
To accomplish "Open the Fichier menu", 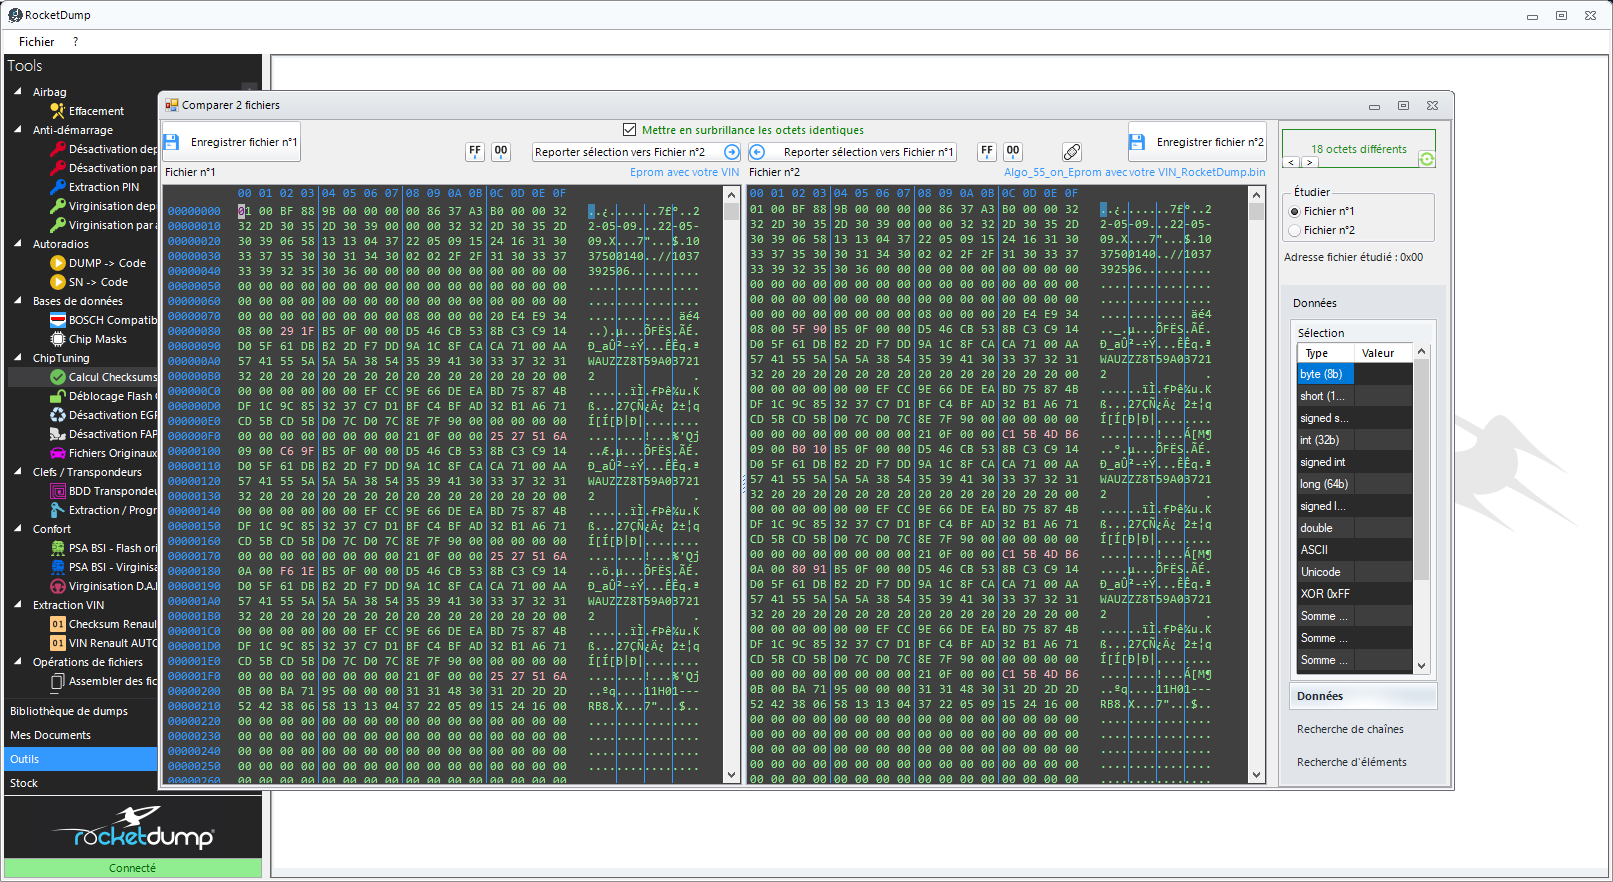I will pos(36,42).
